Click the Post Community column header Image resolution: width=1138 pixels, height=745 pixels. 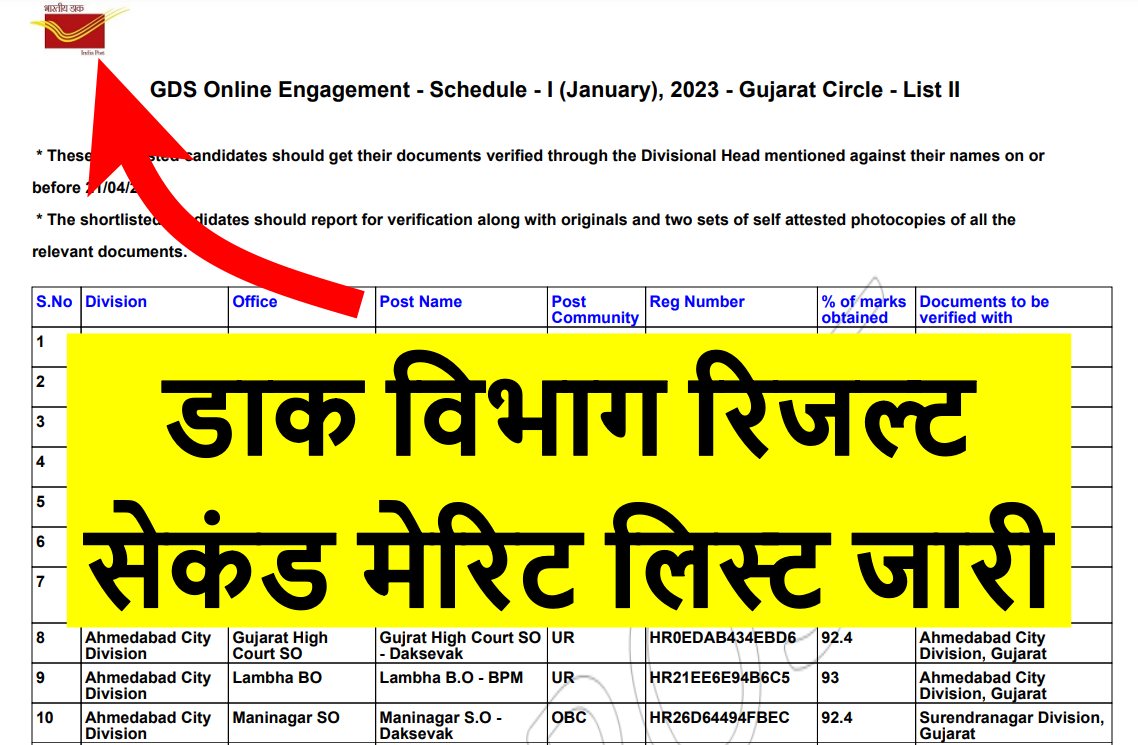click(595, 310)
